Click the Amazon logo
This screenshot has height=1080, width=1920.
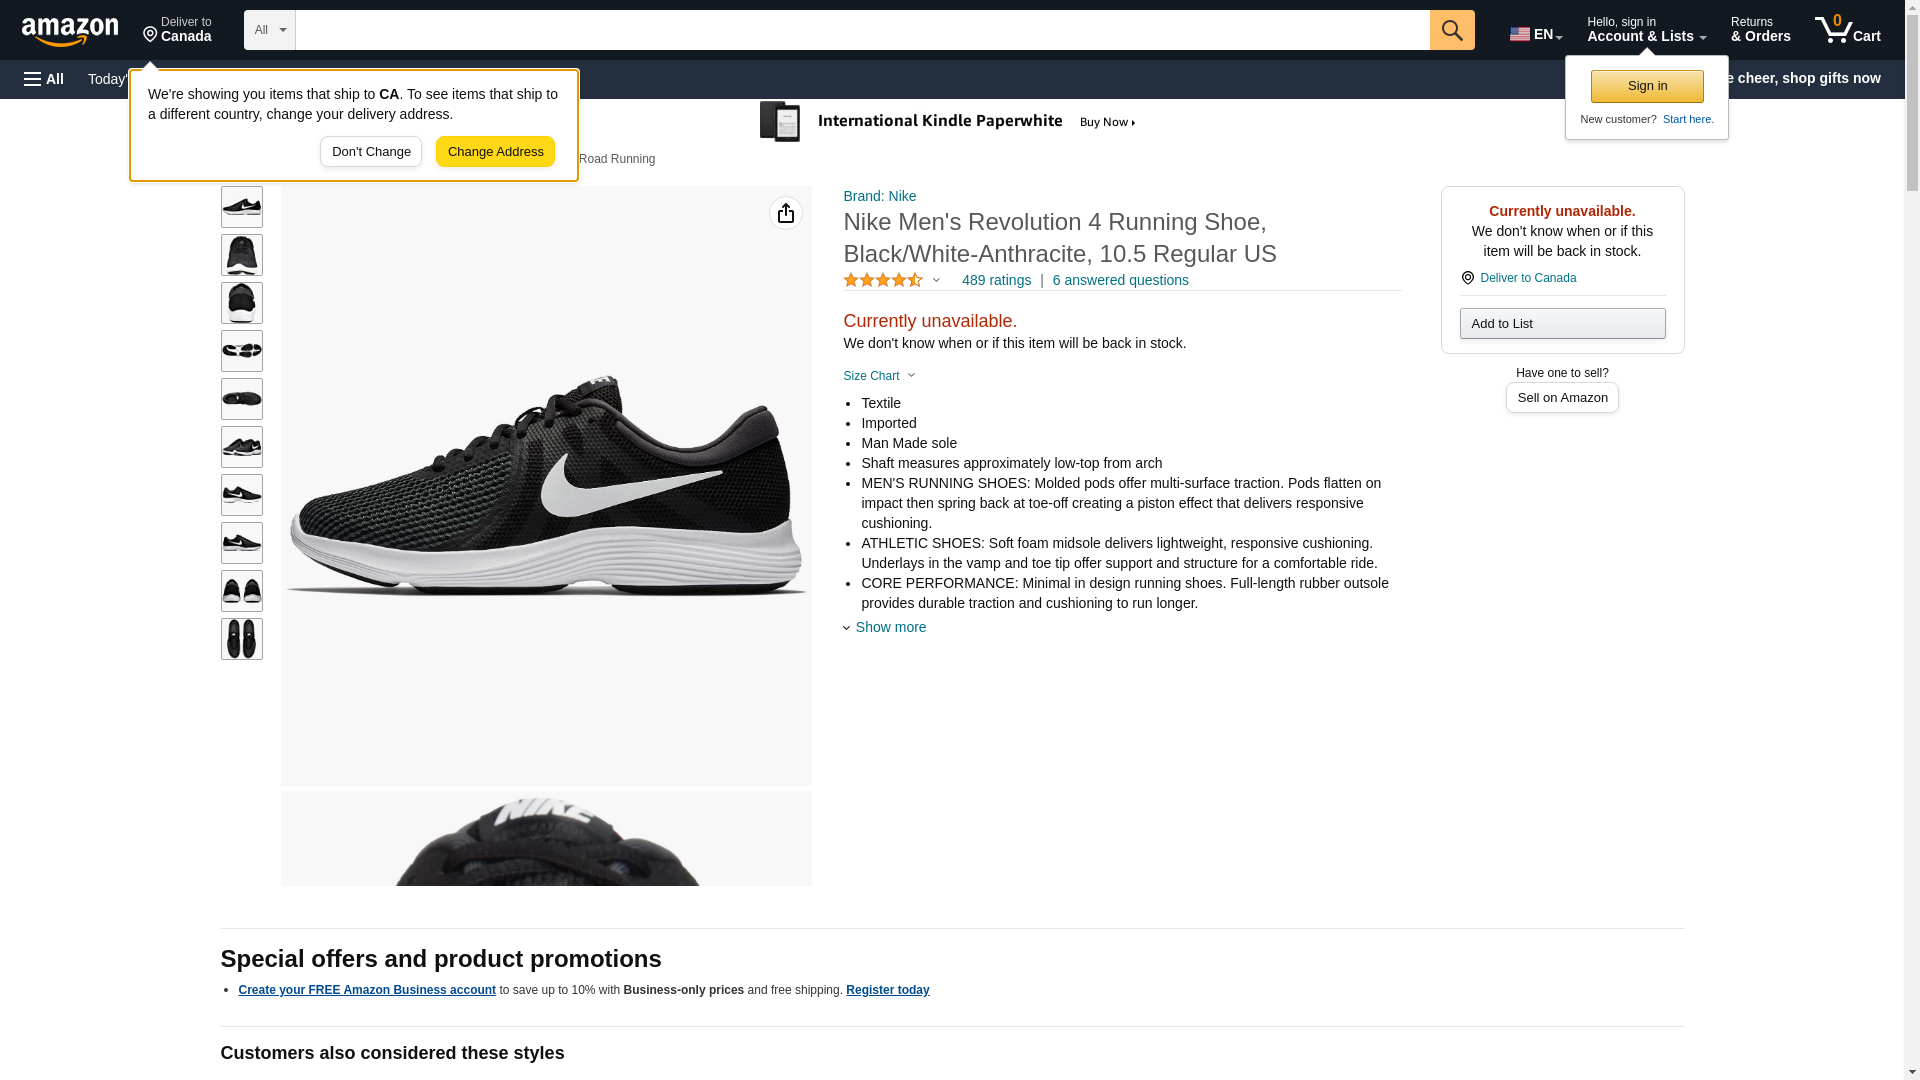70,31
